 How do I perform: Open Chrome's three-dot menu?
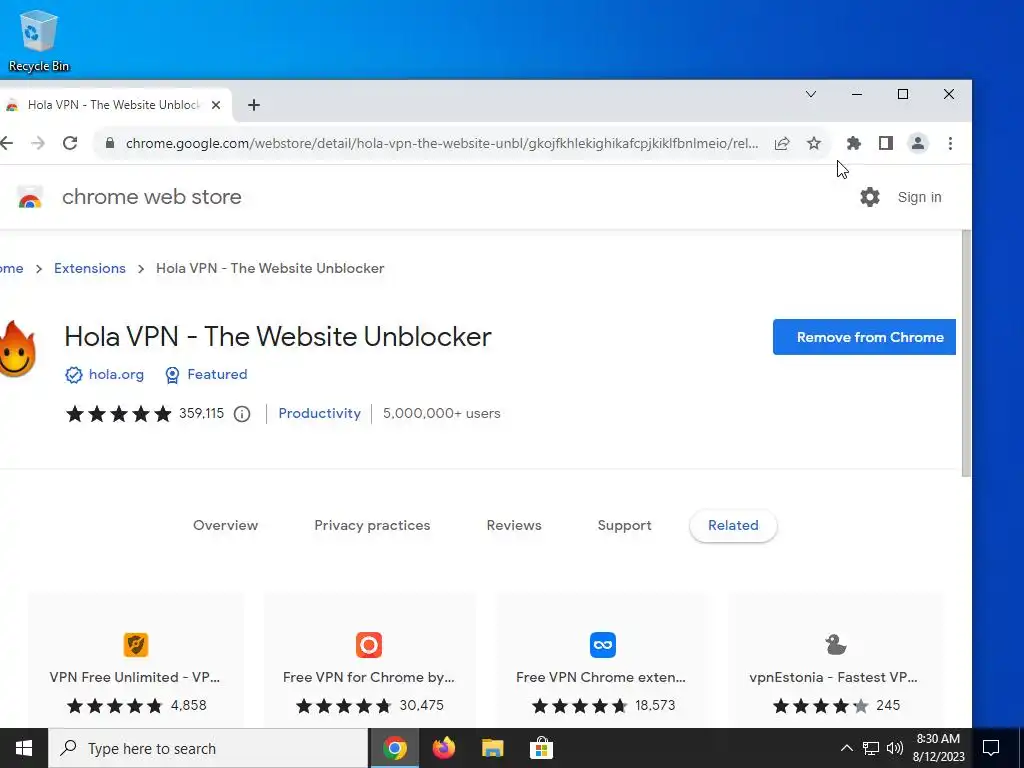pos(950,143)
